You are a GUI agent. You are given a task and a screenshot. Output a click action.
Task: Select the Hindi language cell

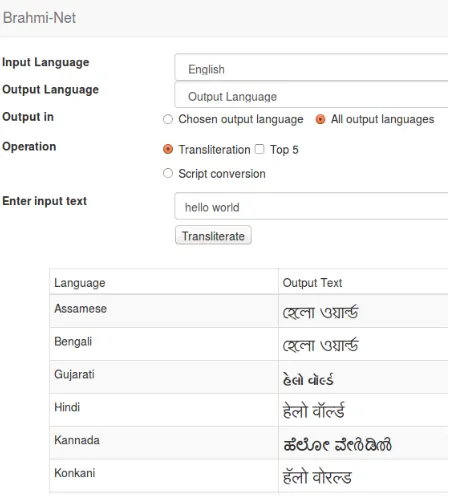164,410
